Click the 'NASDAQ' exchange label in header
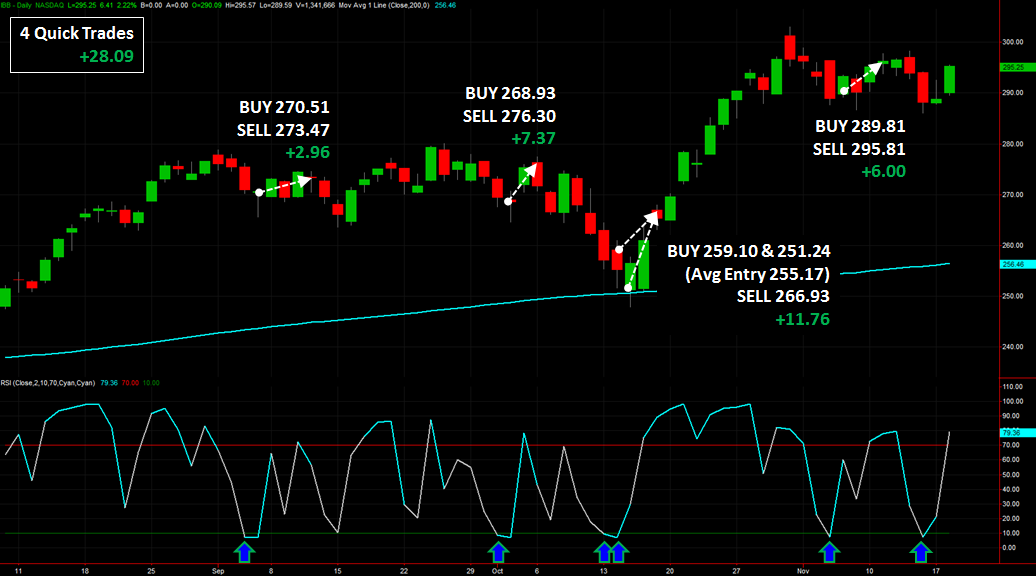 click(x=50, y=5)
